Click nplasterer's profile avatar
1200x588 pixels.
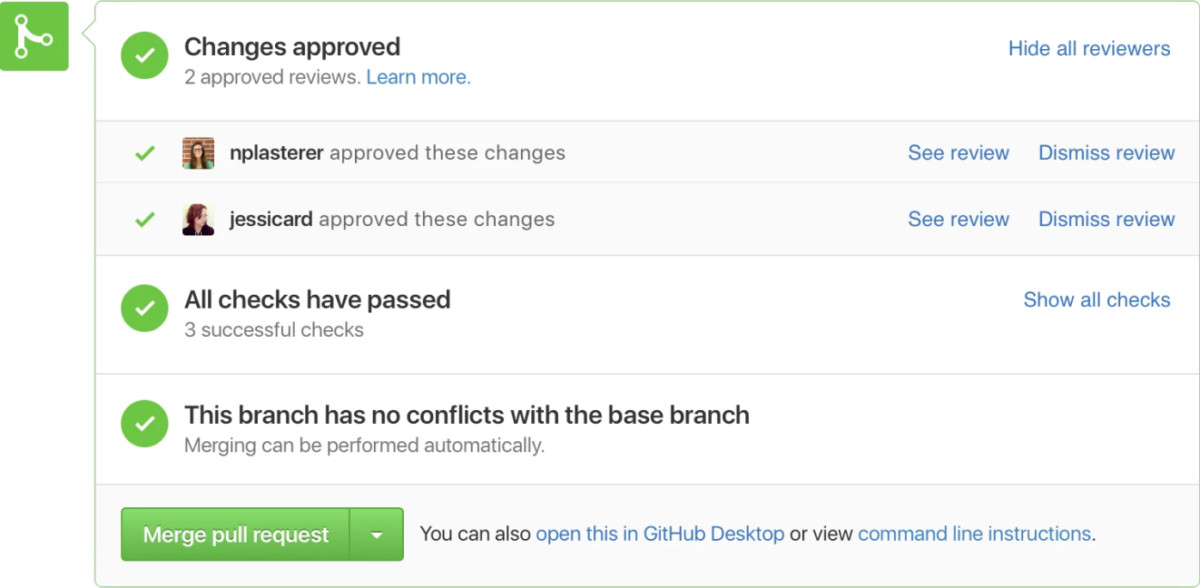coord(197,153)
